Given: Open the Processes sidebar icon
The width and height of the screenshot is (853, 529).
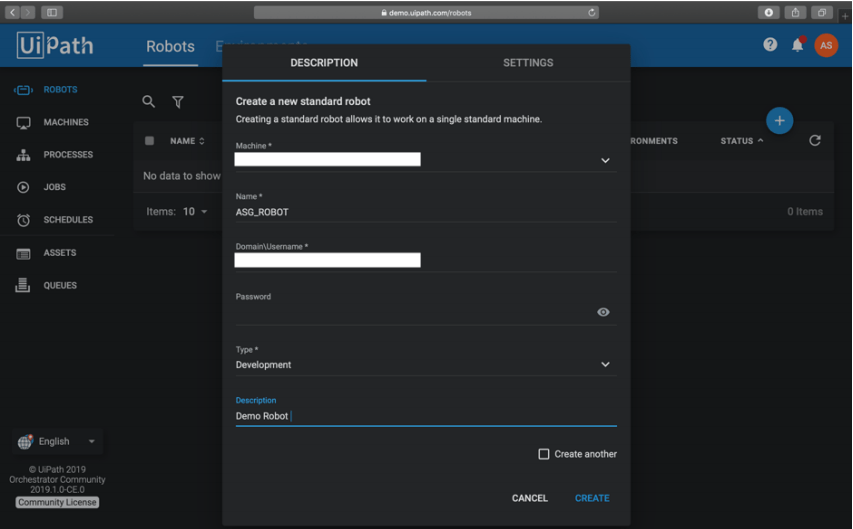Looking at the screenshot, I should pyautogui.click(x=23, y=156).
